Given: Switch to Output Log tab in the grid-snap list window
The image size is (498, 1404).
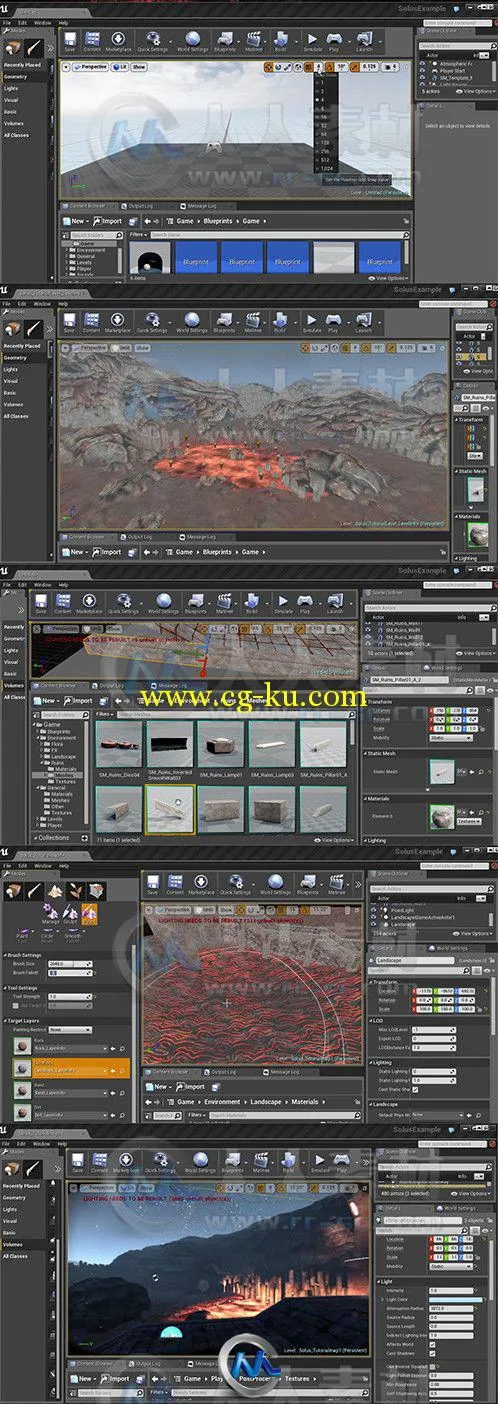Looking at the screenshot, I should (141, 205).
